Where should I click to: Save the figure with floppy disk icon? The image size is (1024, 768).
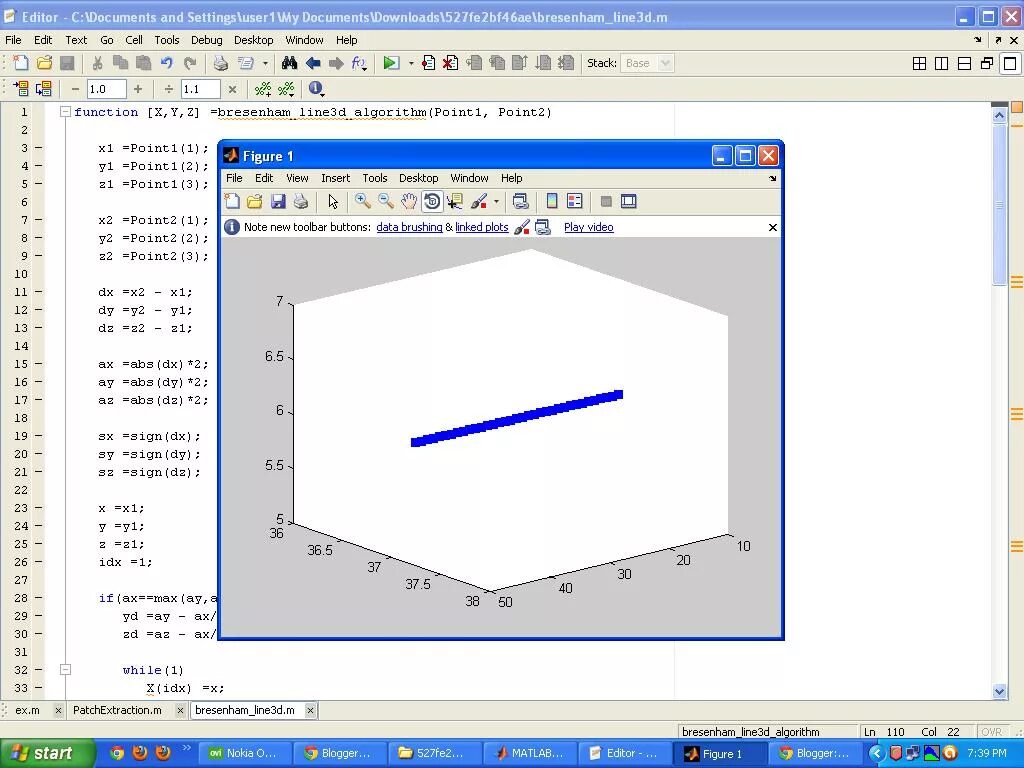click(x=278, y=201)
